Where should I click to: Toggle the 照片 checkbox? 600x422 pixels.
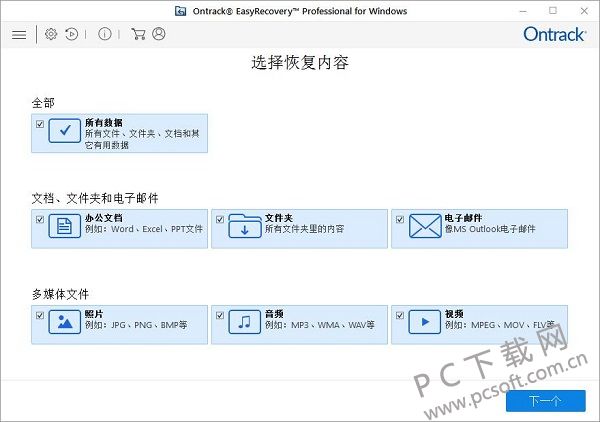tap(40, 315)
